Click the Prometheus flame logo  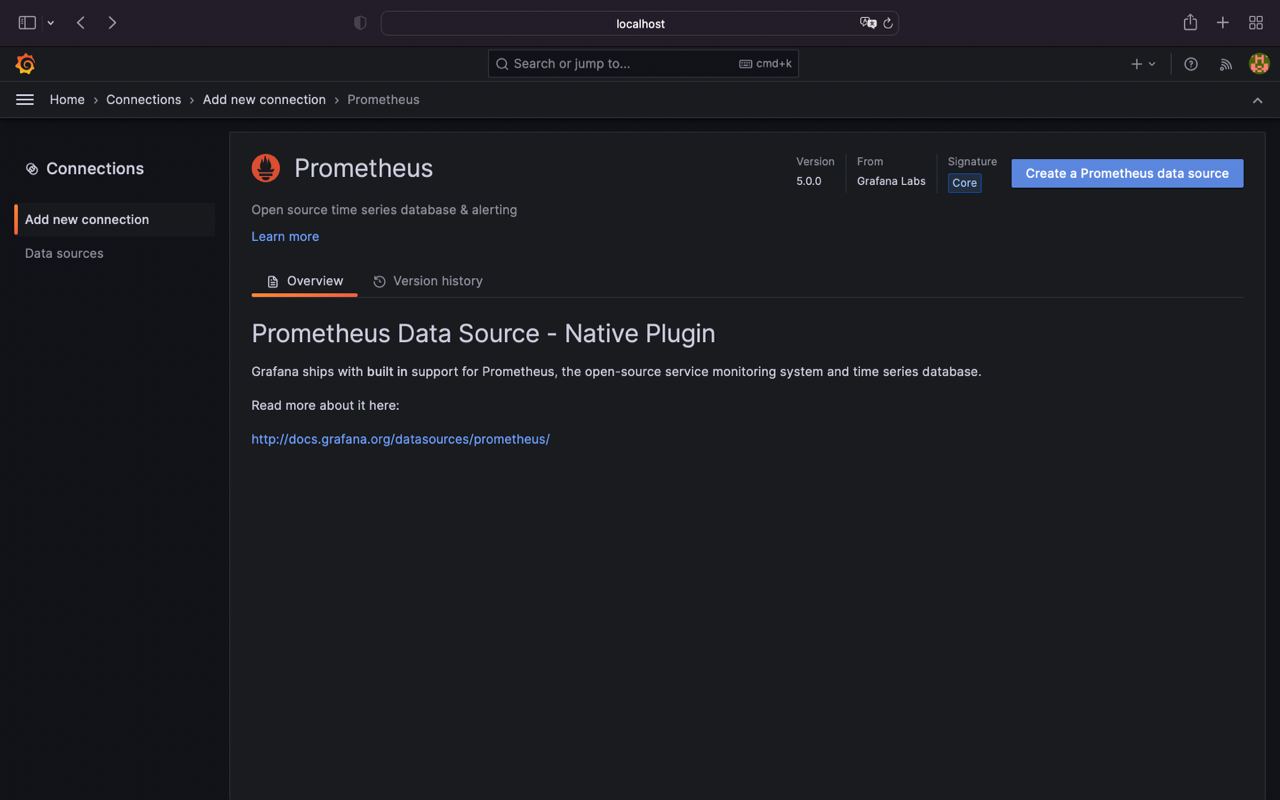(x=266, y=168)
